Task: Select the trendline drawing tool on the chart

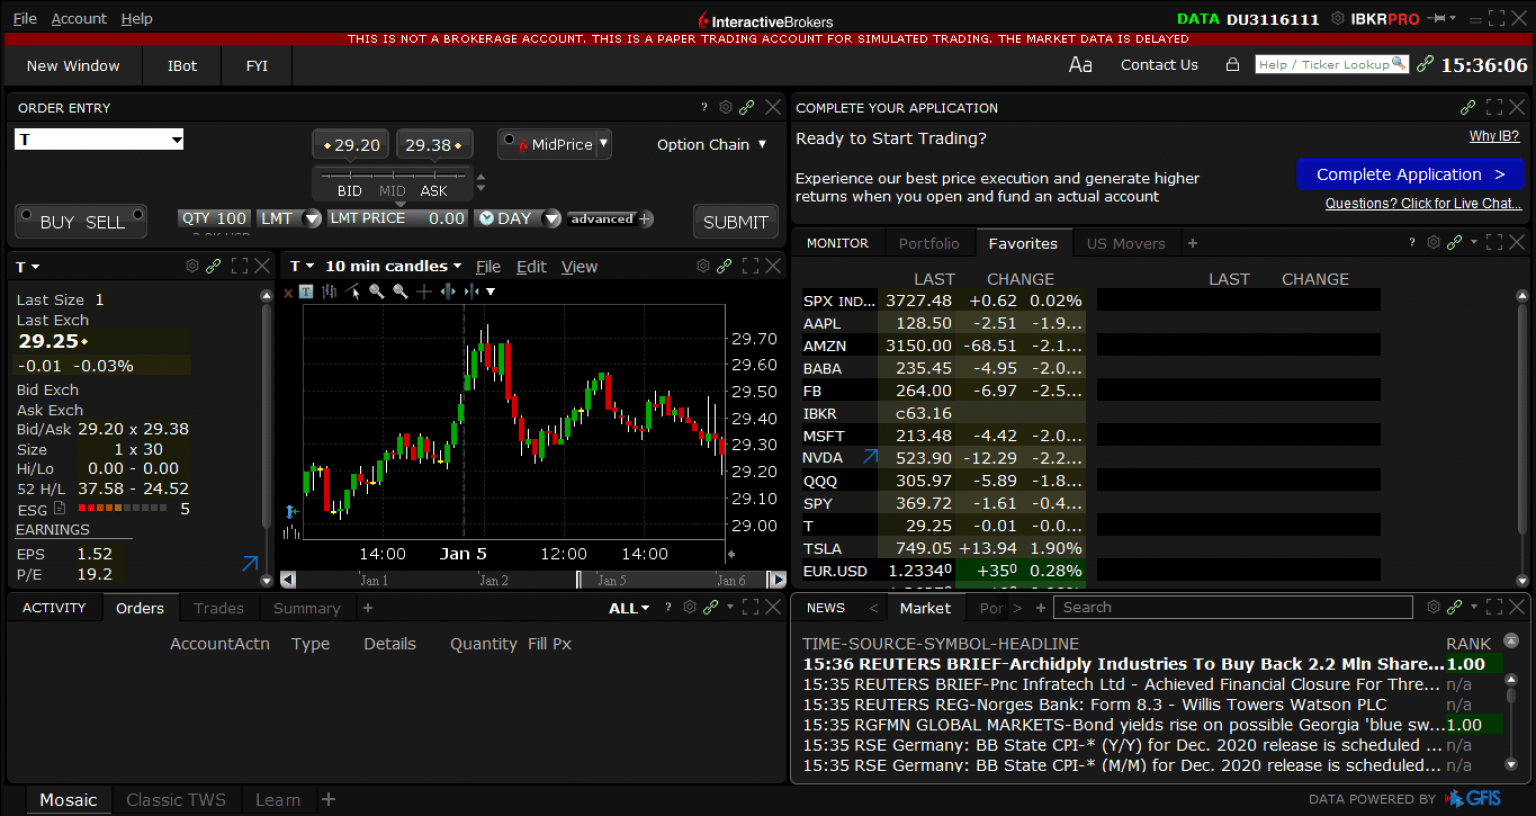Action: (352, 291)
